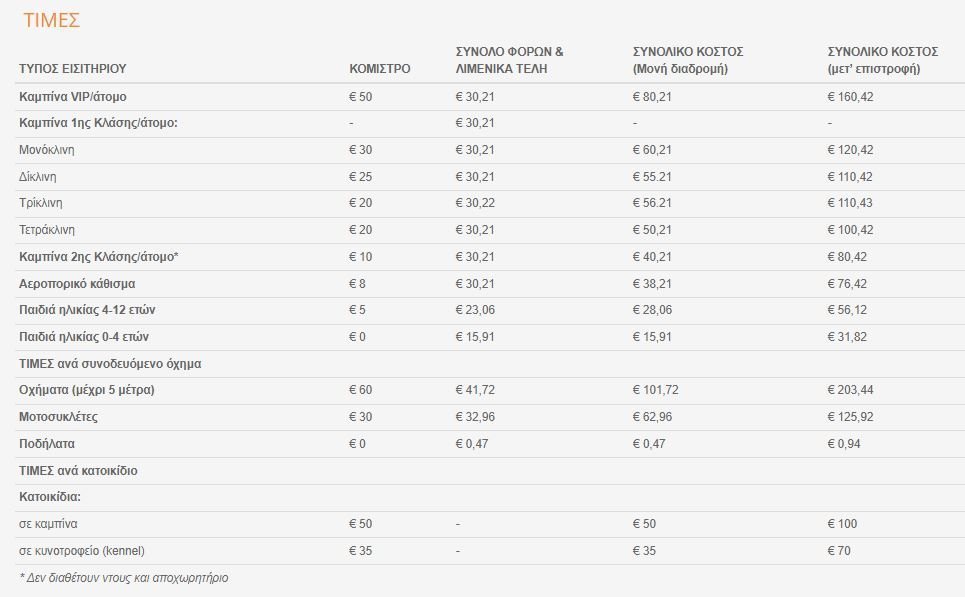Image resolution: width=965 pixels, height=597 pixels.
Task: Click the ΤΙΜΕΣ heading
Action: [52, 20]
